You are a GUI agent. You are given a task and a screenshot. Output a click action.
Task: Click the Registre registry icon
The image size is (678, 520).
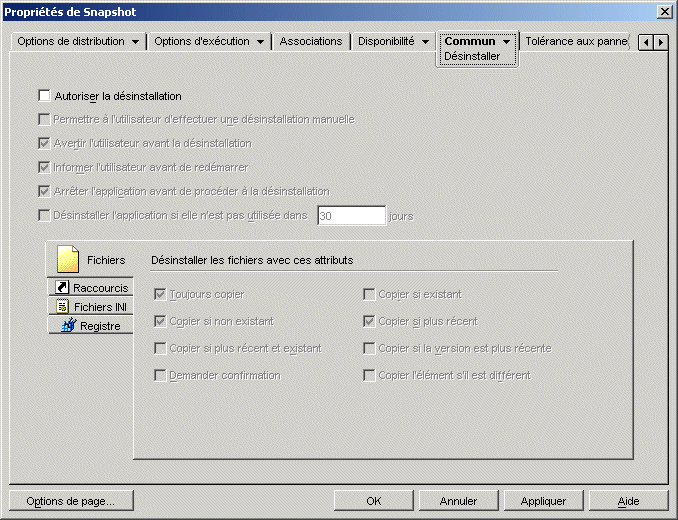pos(69,325)
